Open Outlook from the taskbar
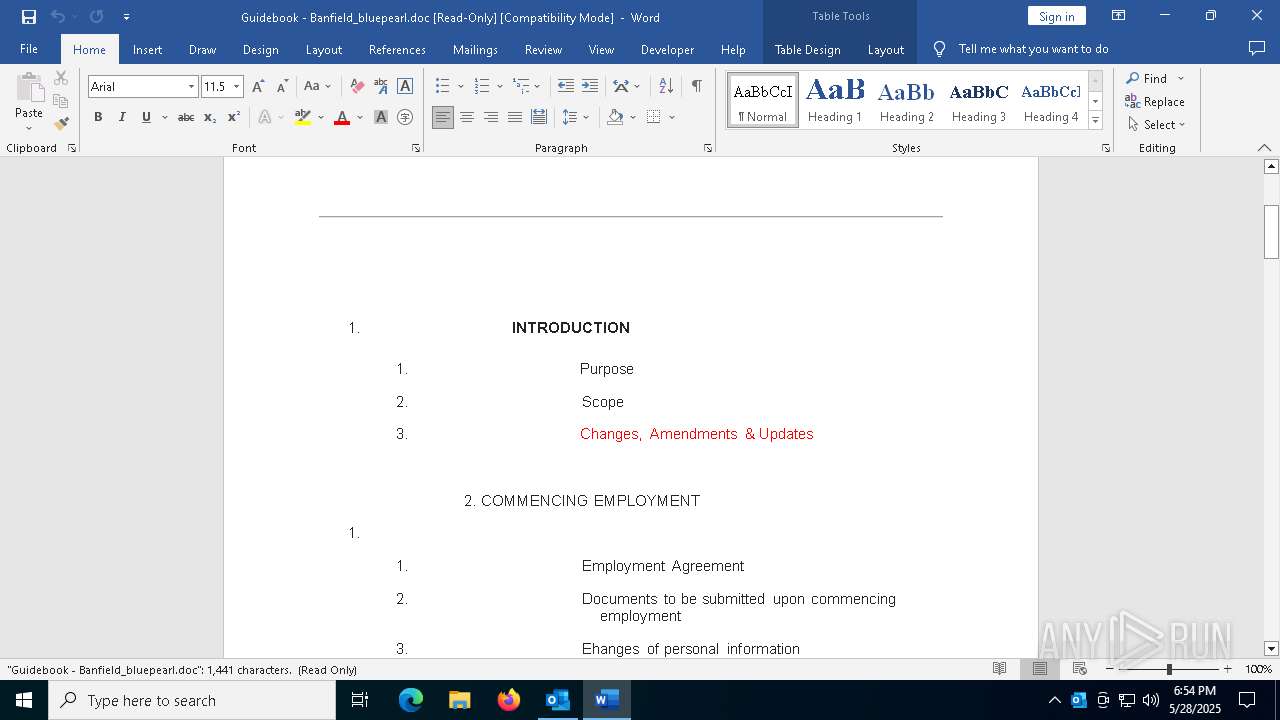Screen dimensions: 1280x720 tap(557, 700)
